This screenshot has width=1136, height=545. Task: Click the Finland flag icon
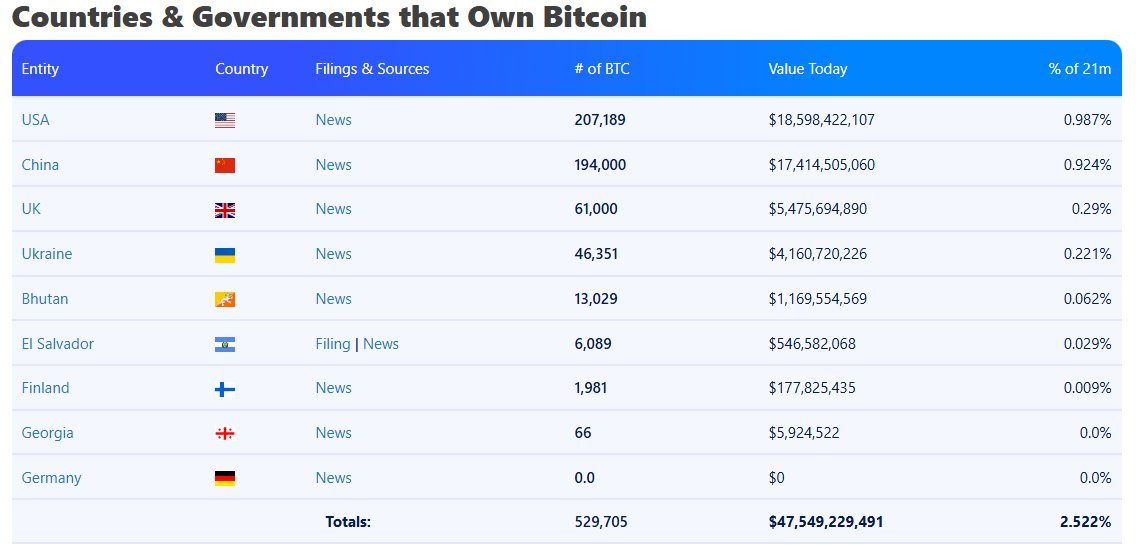coord(225,389)
